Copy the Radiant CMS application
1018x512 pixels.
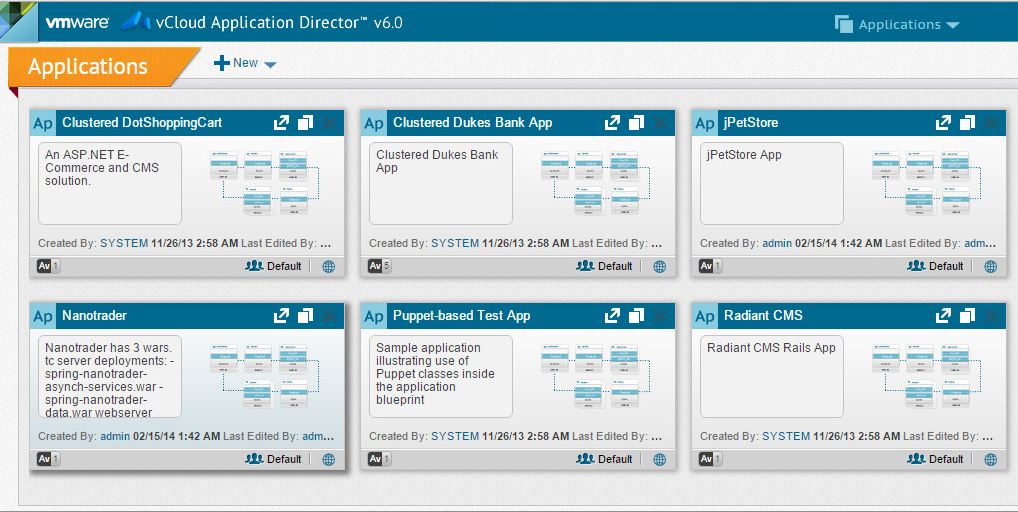[967, 315]
